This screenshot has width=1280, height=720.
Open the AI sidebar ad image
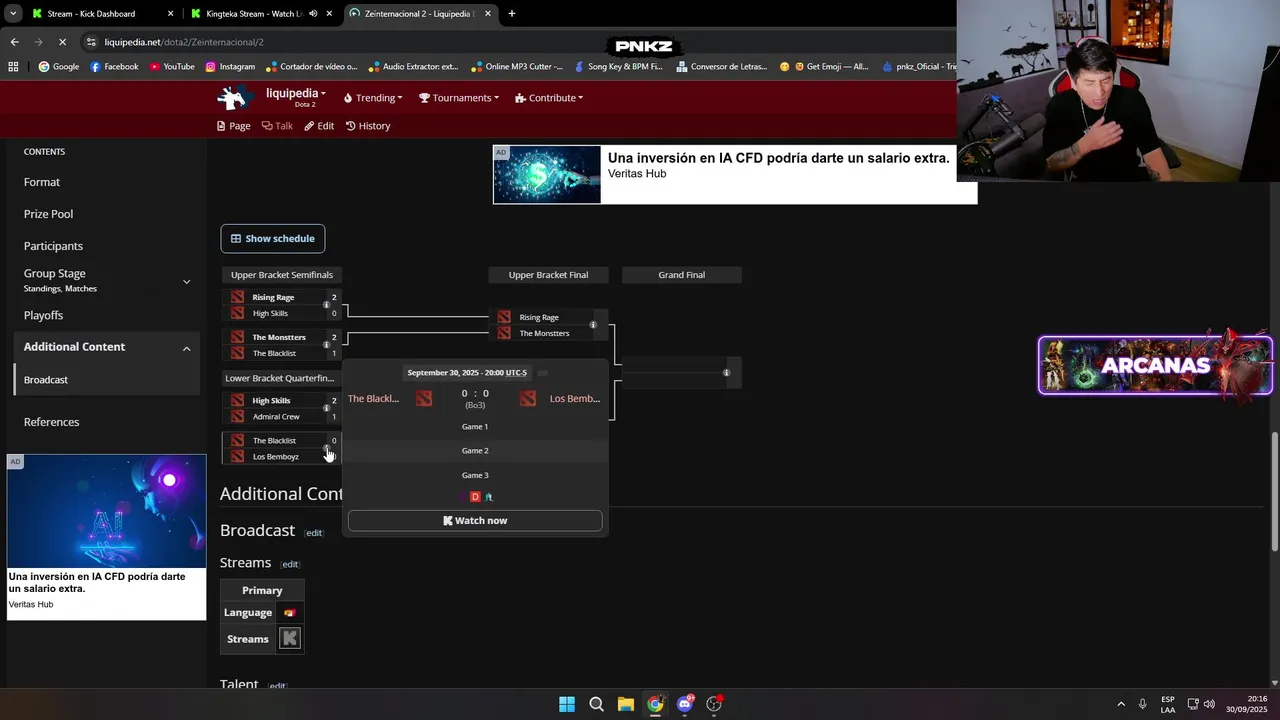[106, 511]
